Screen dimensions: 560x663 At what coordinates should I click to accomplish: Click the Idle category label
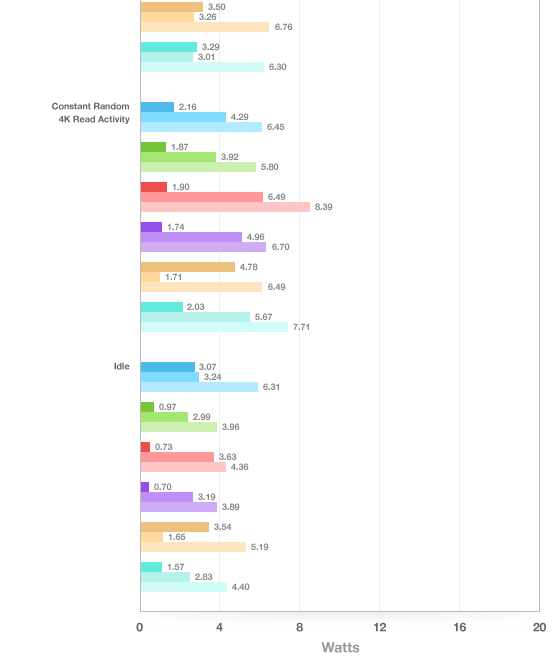click(x=121, y=366)
